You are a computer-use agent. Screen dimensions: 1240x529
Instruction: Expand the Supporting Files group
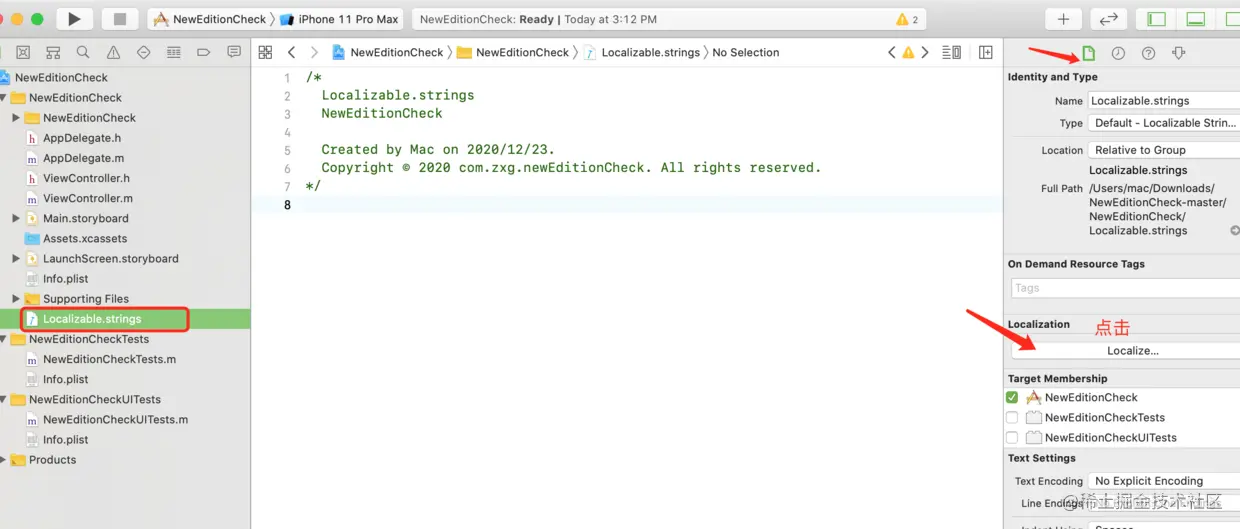(16, 298)
